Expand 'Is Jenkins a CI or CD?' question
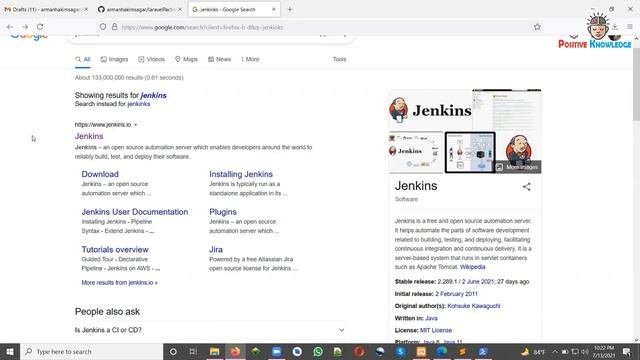Image resolution: width=640 pixels, height=360 pixels. [210, 330]
